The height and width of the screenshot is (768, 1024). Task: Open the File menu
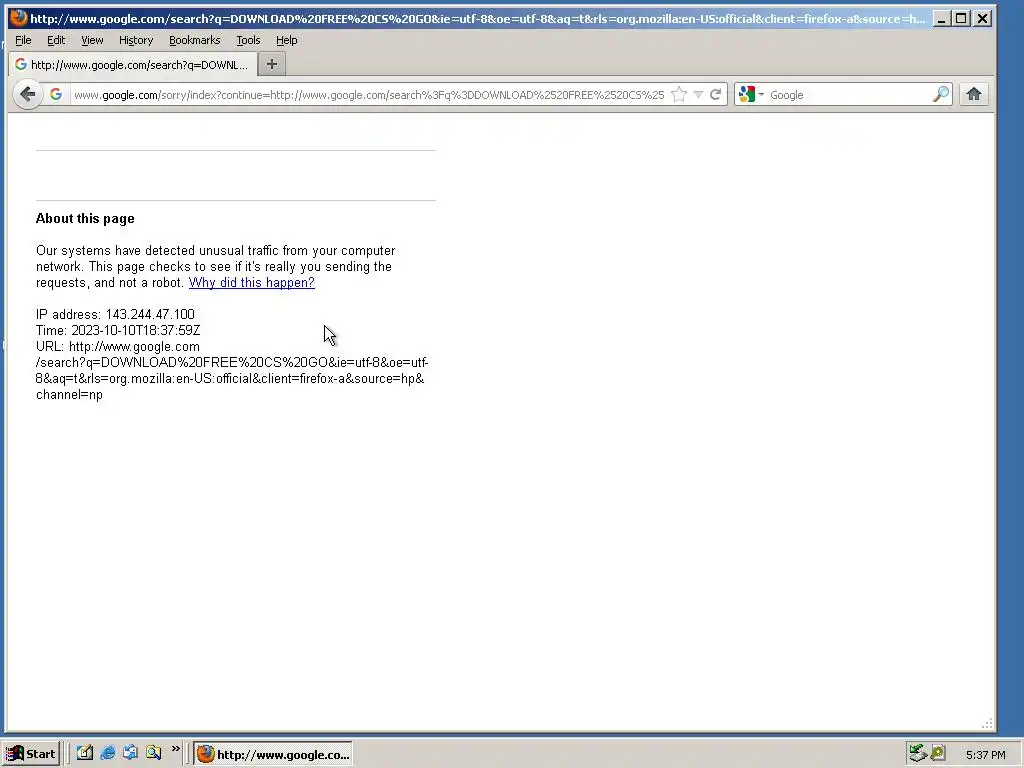pos(23,40)
